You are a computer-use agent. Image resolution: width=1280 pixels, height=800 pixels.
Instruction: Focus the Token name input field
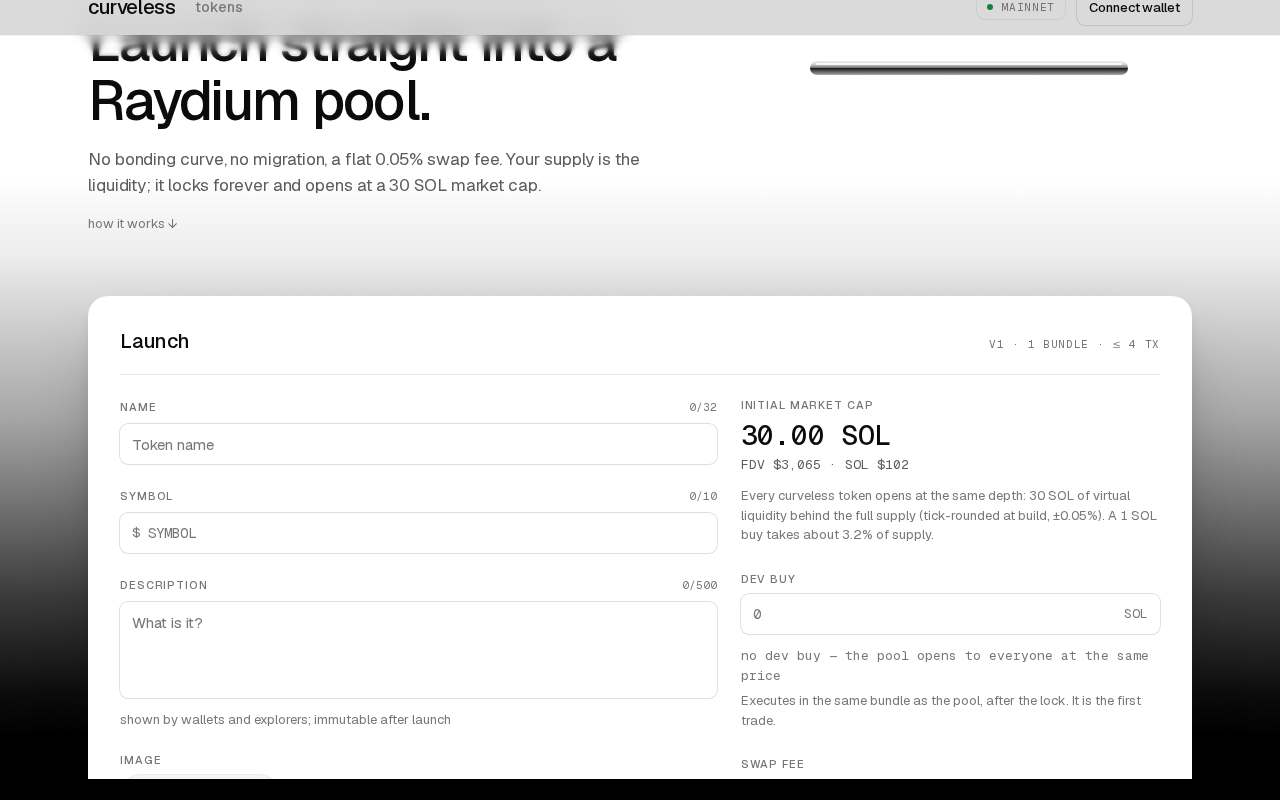(418, 444)
